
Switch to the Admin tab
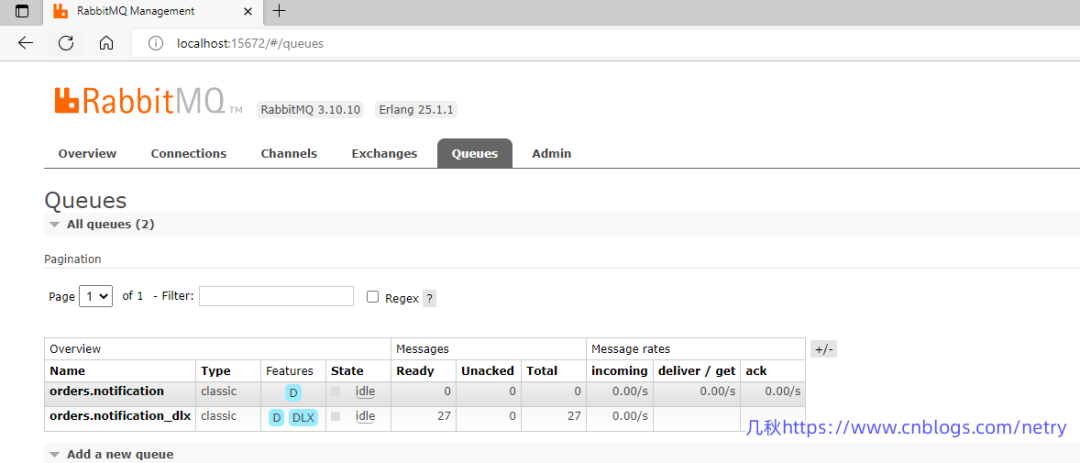552,154
